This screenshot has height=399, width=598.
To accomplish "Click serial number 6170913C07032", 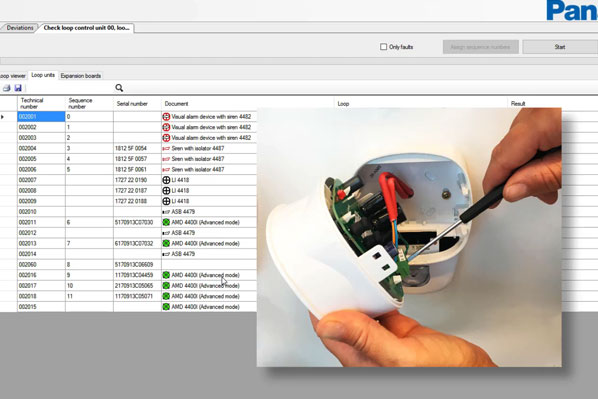I will coord(134,243).
